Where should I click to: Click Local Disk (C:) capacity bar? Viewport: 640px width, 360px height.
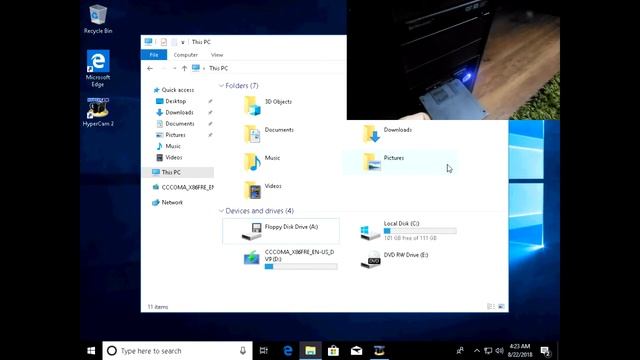pyautogui.click(x=420, y=231)
